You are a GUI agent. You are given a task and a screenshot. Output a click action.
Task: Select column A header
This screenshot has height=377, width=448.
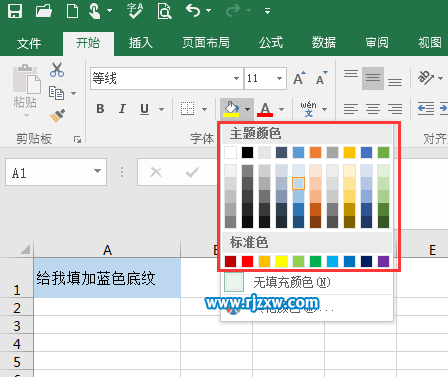[x=107, y=249]
